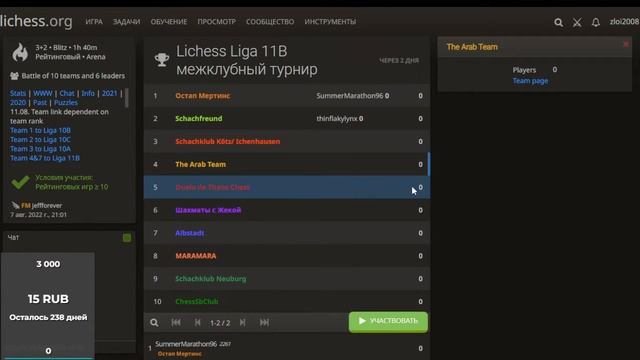Open the notifications bell
The width and height of the screenshot is (640, 360).
596,22
